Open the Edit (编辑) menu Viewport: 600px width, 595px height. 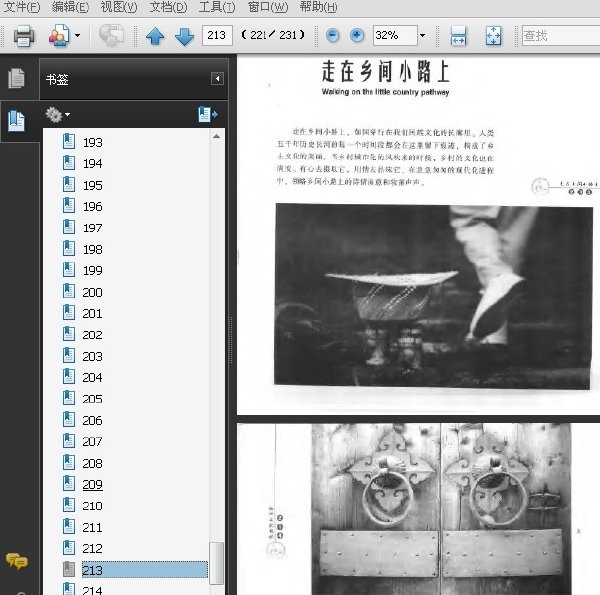point(70,7)
